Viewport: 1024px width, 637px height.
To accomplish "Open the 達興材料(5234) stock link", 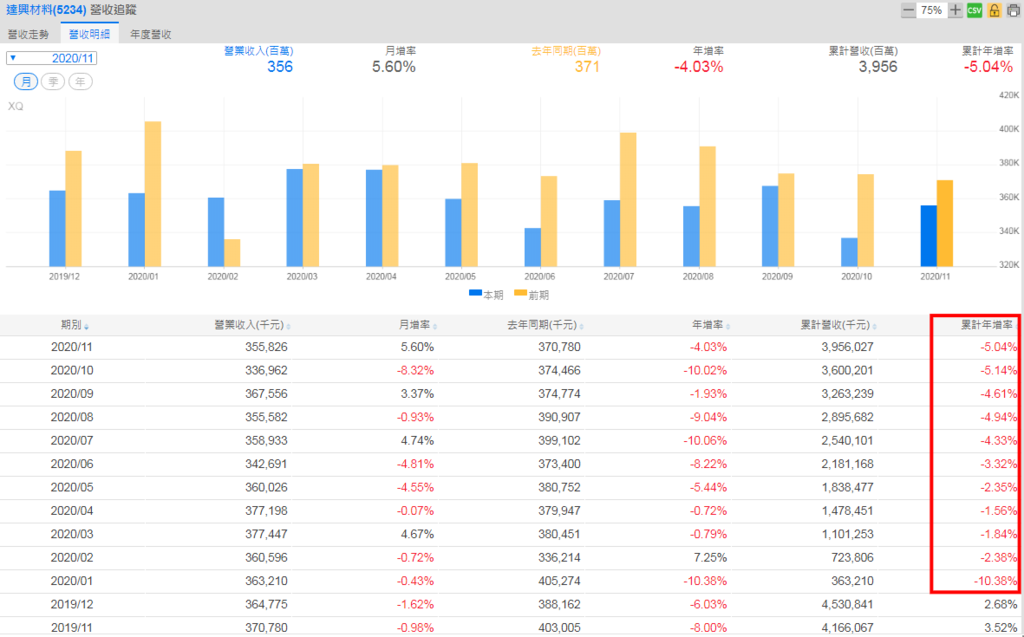I will coord(46,10).
